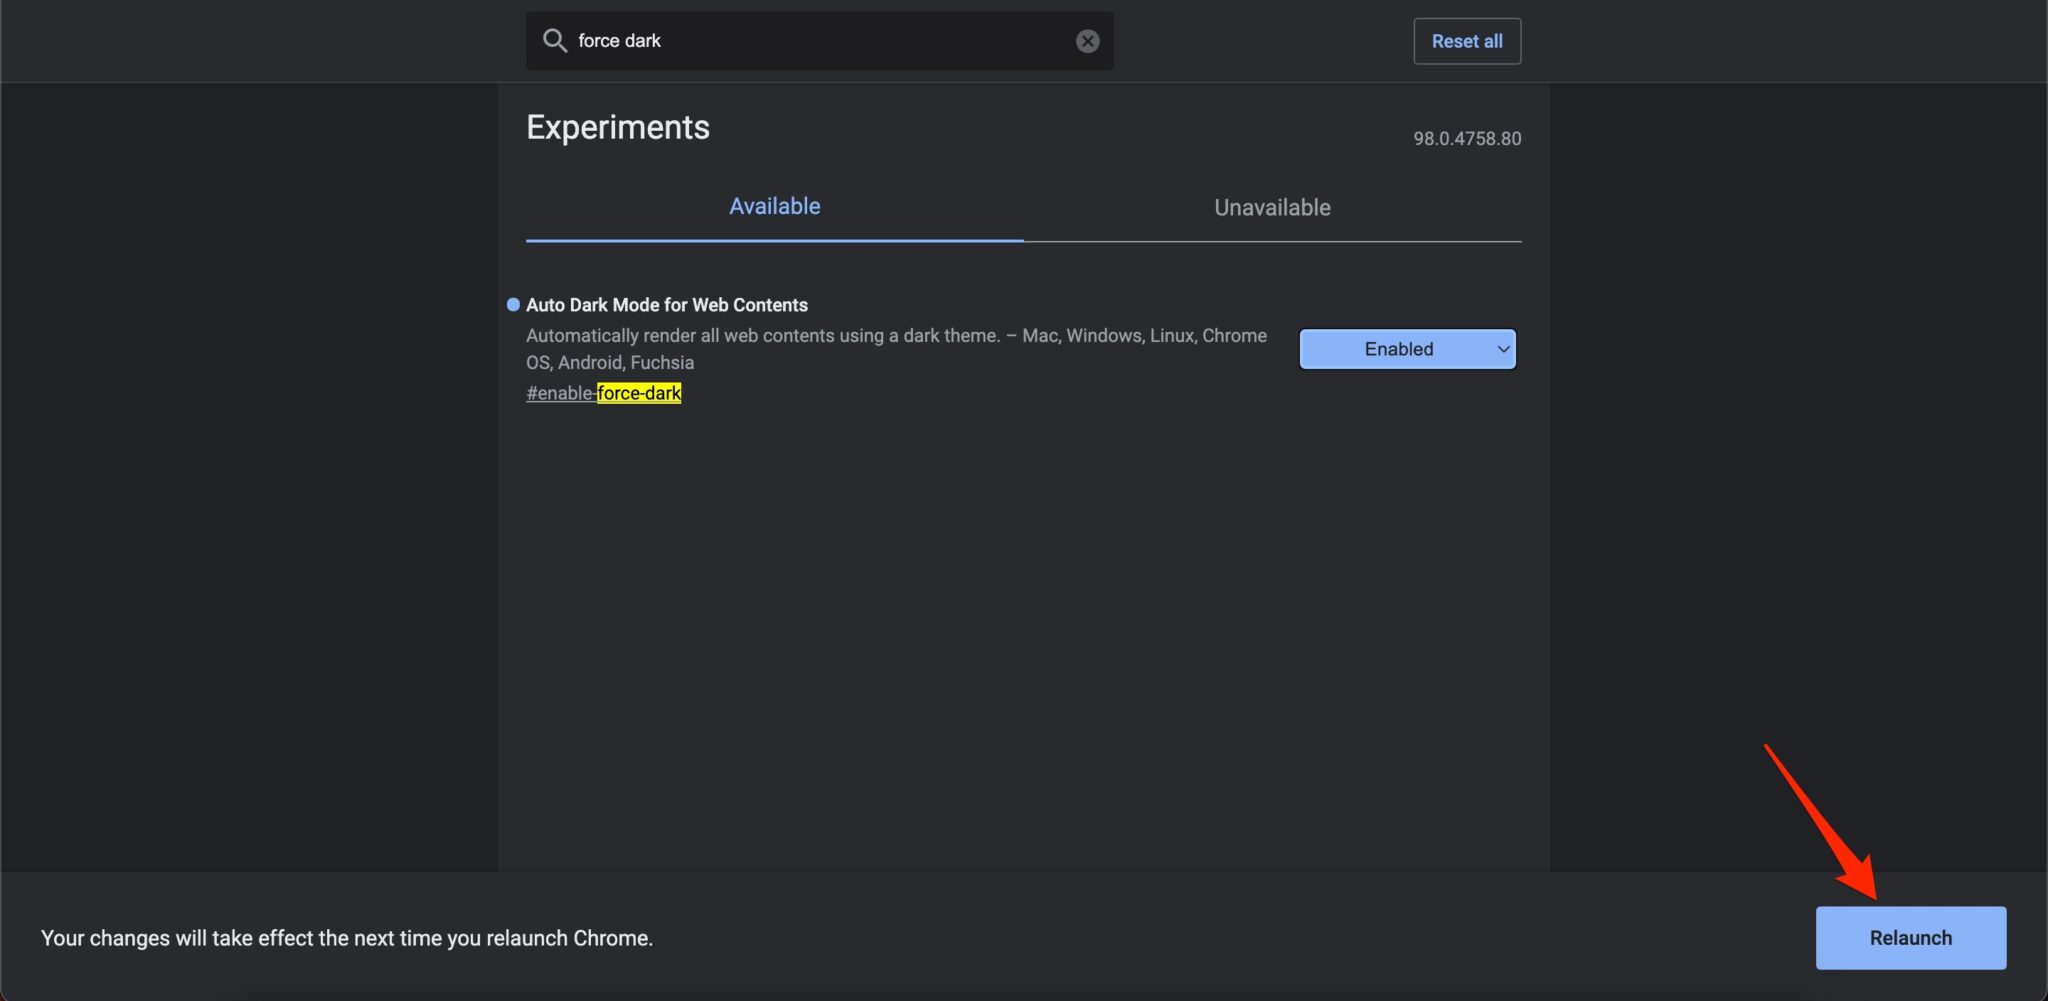Click the Auto Dark Mode flag description text
Screen dimensions: 2048x1001
click(895, 348)
